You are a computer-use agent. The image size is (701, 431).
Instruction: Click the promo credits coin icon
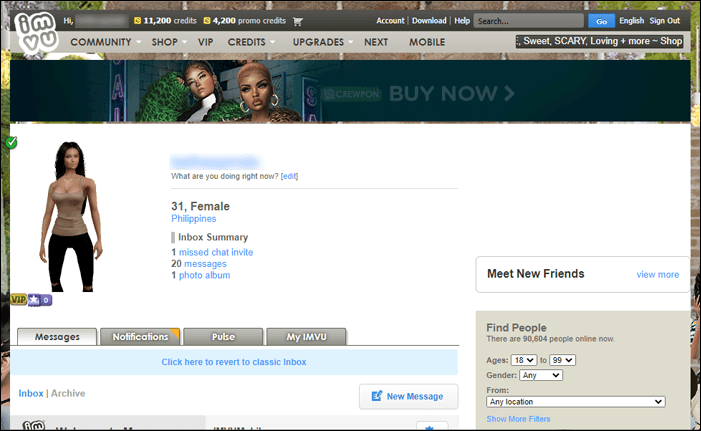(207, 21)
